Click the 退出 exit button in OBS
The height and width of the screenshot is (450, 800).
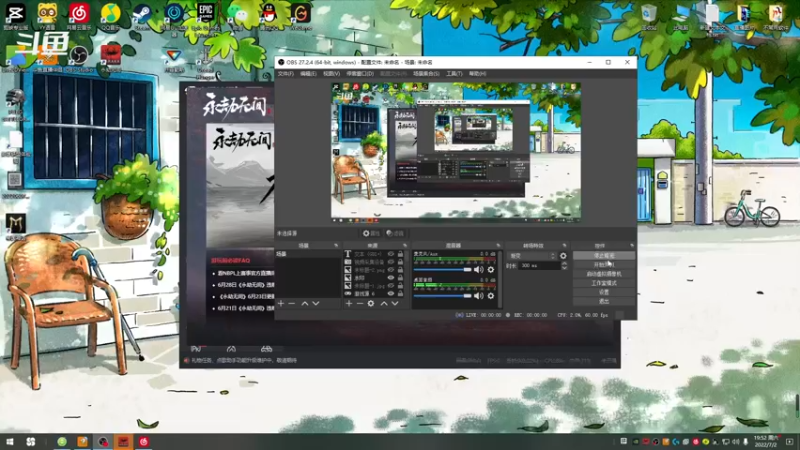pyautogui.click(x=604, y=302)
